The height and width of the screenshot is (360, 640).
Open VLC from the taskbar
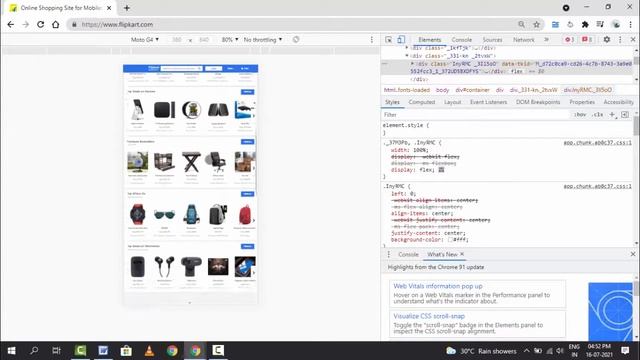coord(149,351)
